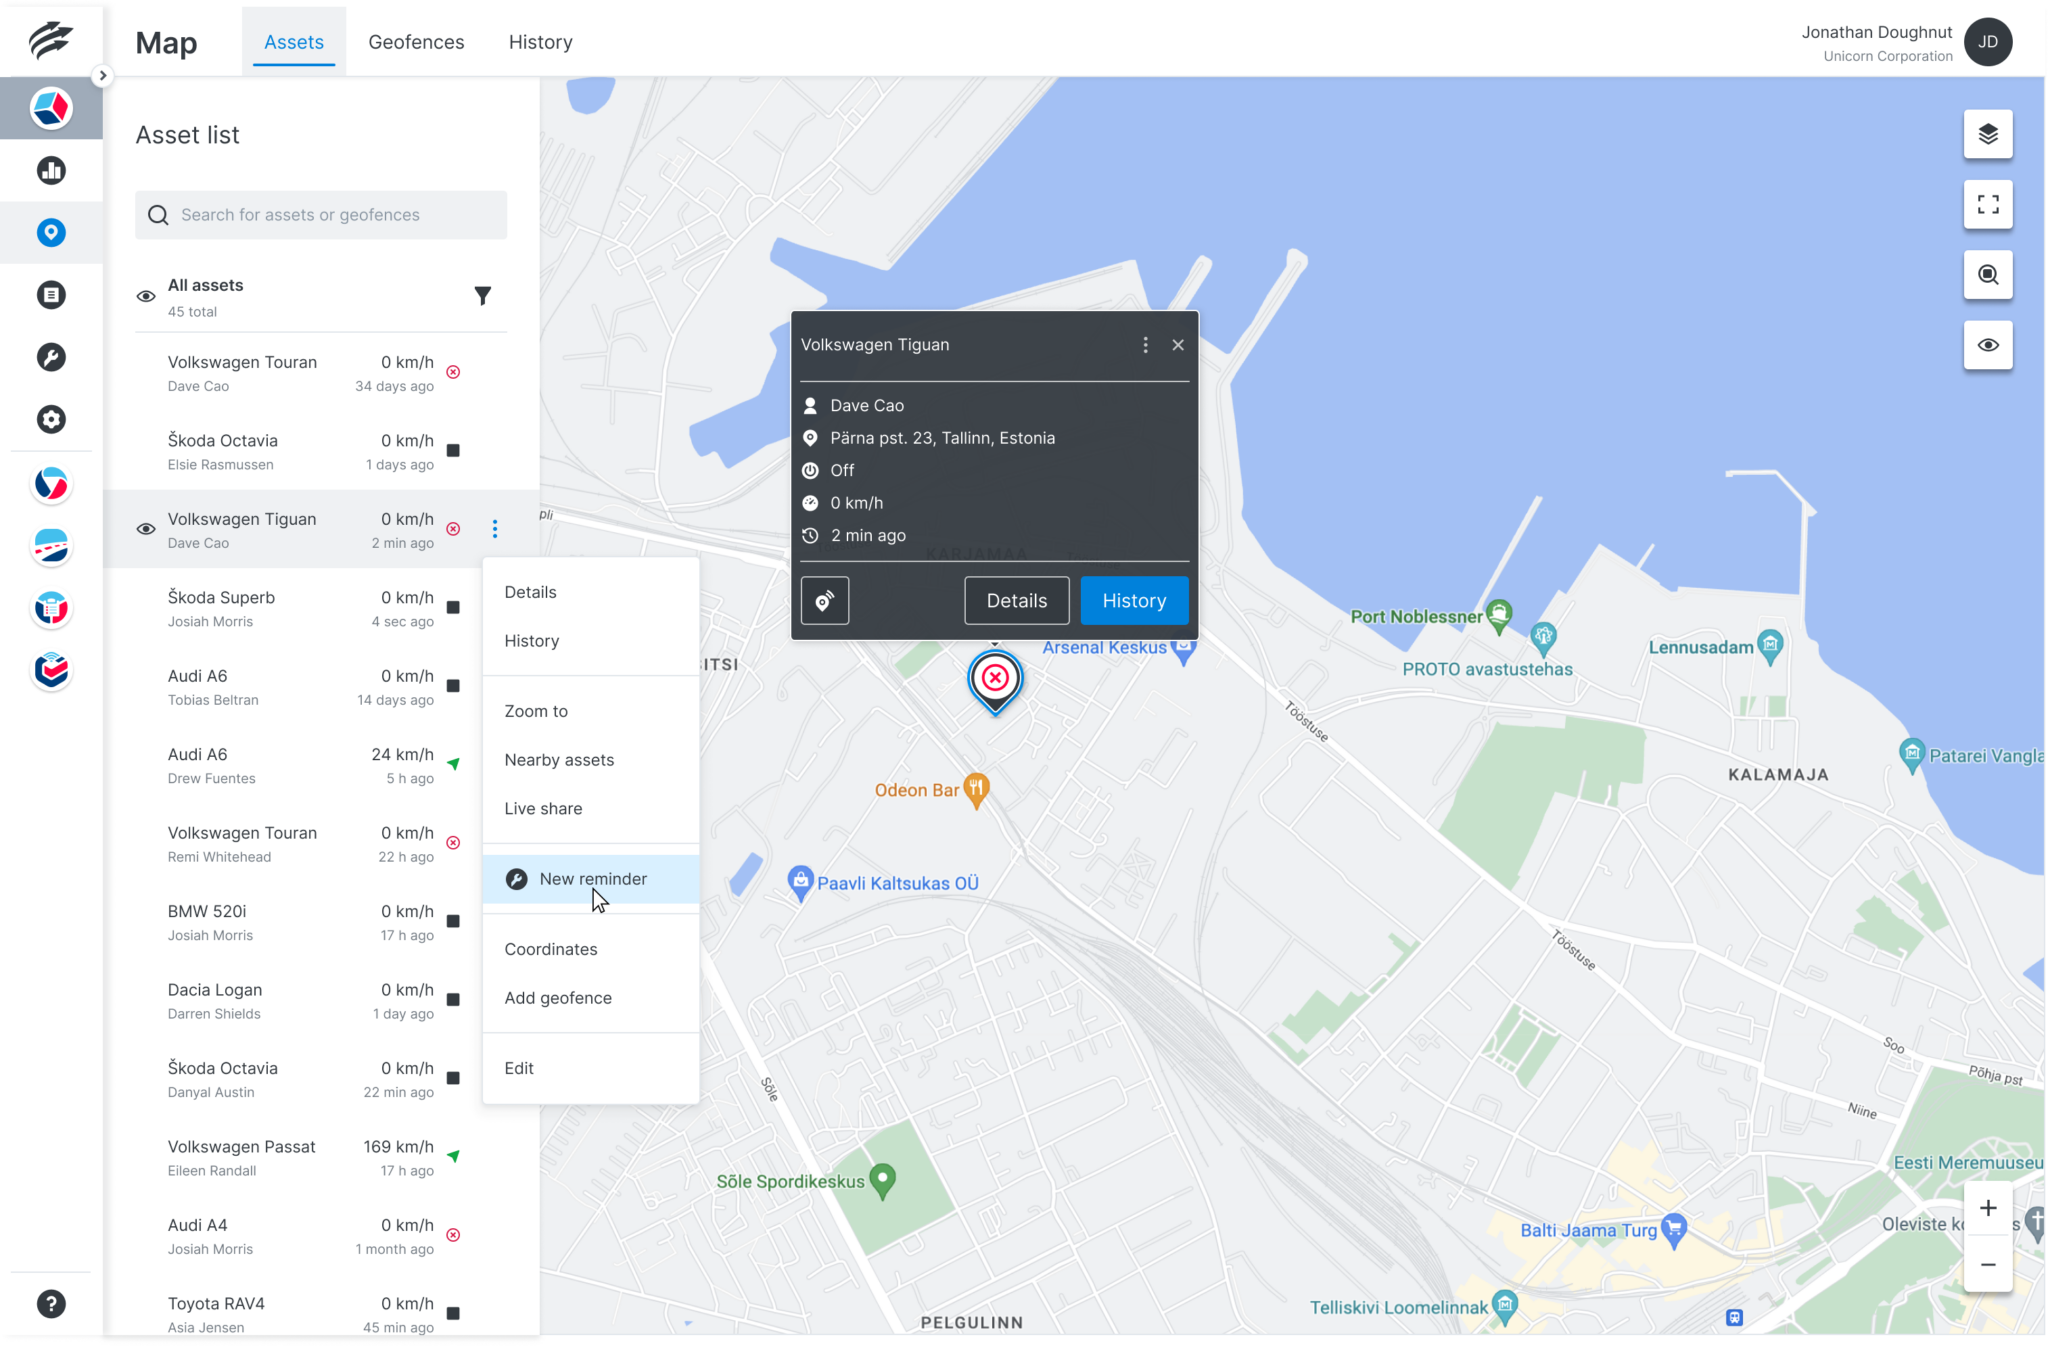The width and height of the screenshot is (2048, 1354).
Task: Switch to the Geofences tab
Action: point(416,42)
